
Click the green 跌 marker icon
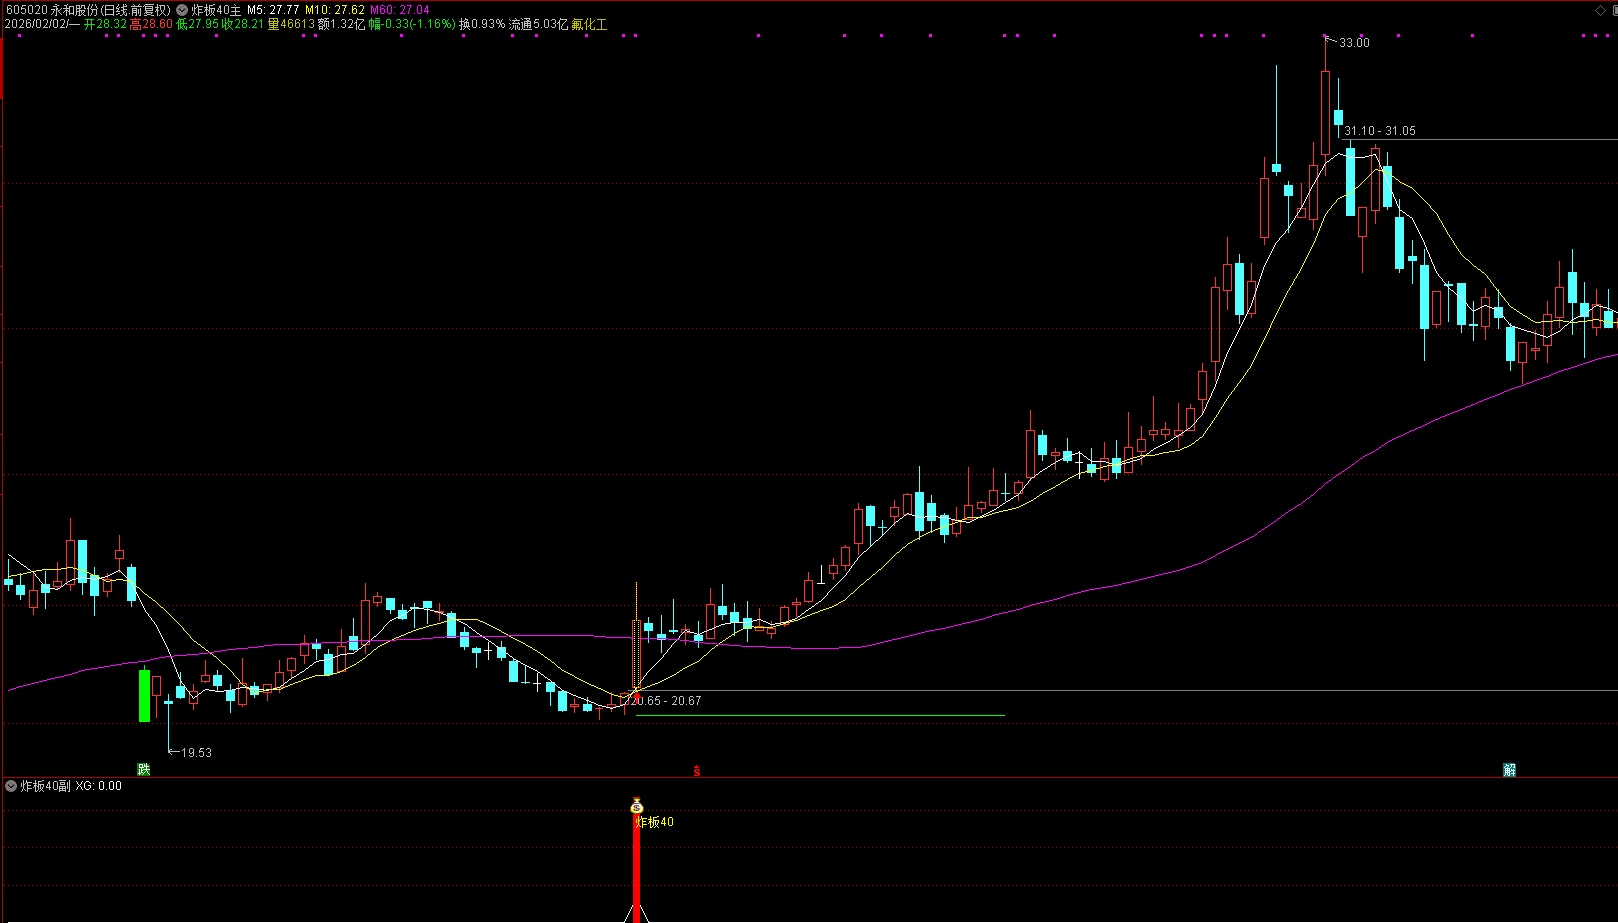click(144, 769)
